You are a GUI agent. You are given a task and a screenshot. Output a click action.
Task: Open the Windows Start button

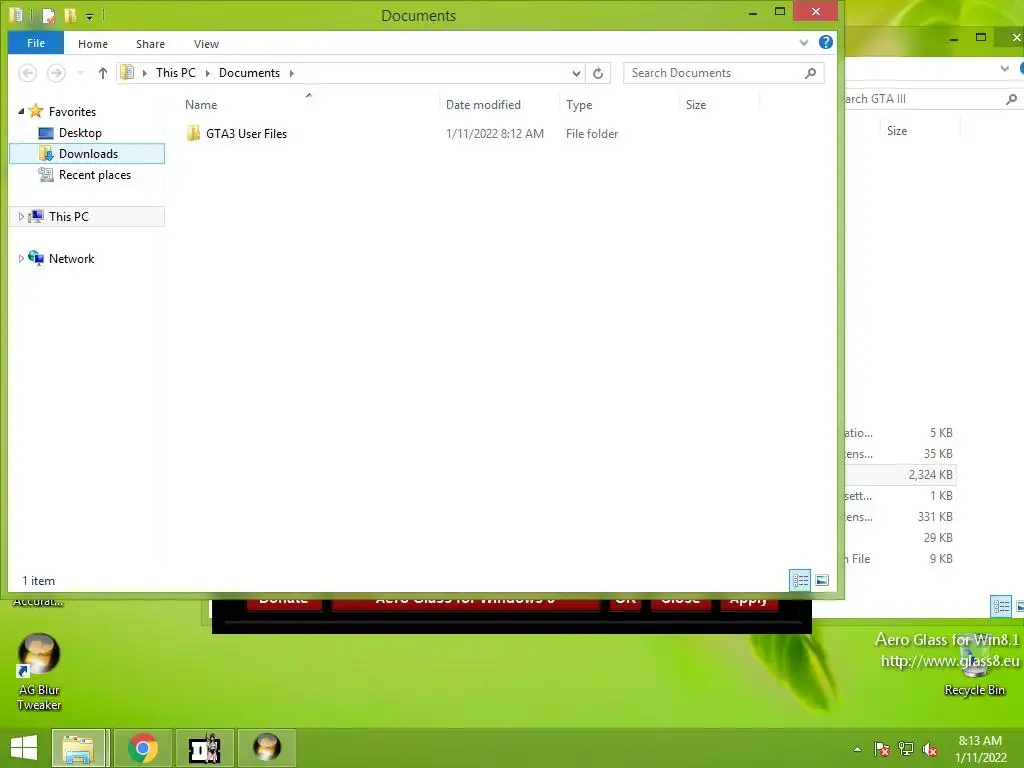[x=24, y=748]
